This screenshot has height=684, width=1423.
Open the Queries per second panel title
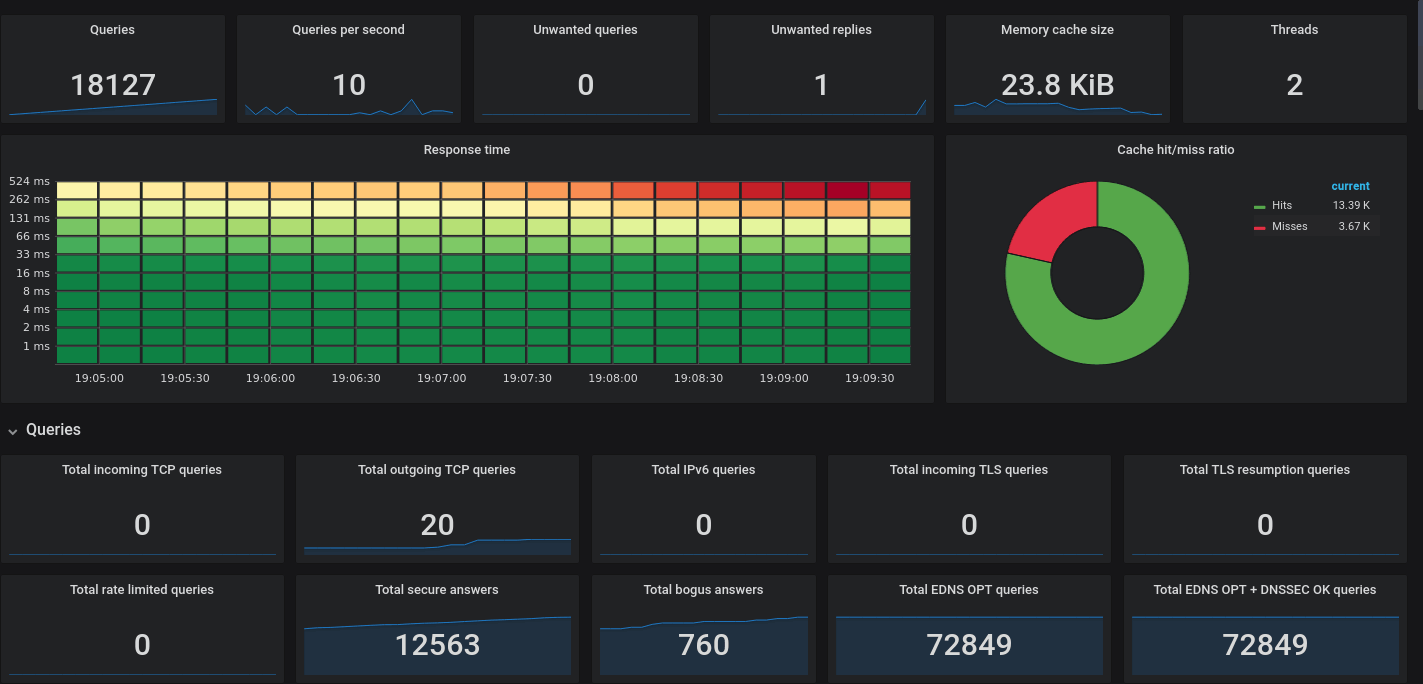[x=348, y=30]
